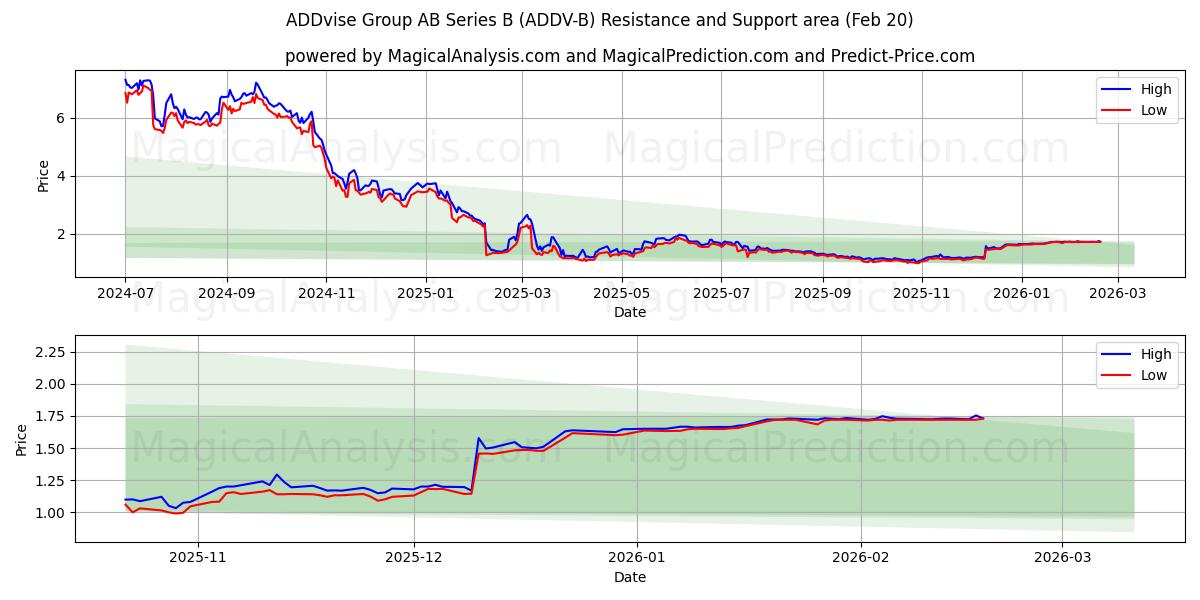Click the y-axis value '6' on top chart
This screenshot has width=1200, height=600.
(61, 118)
